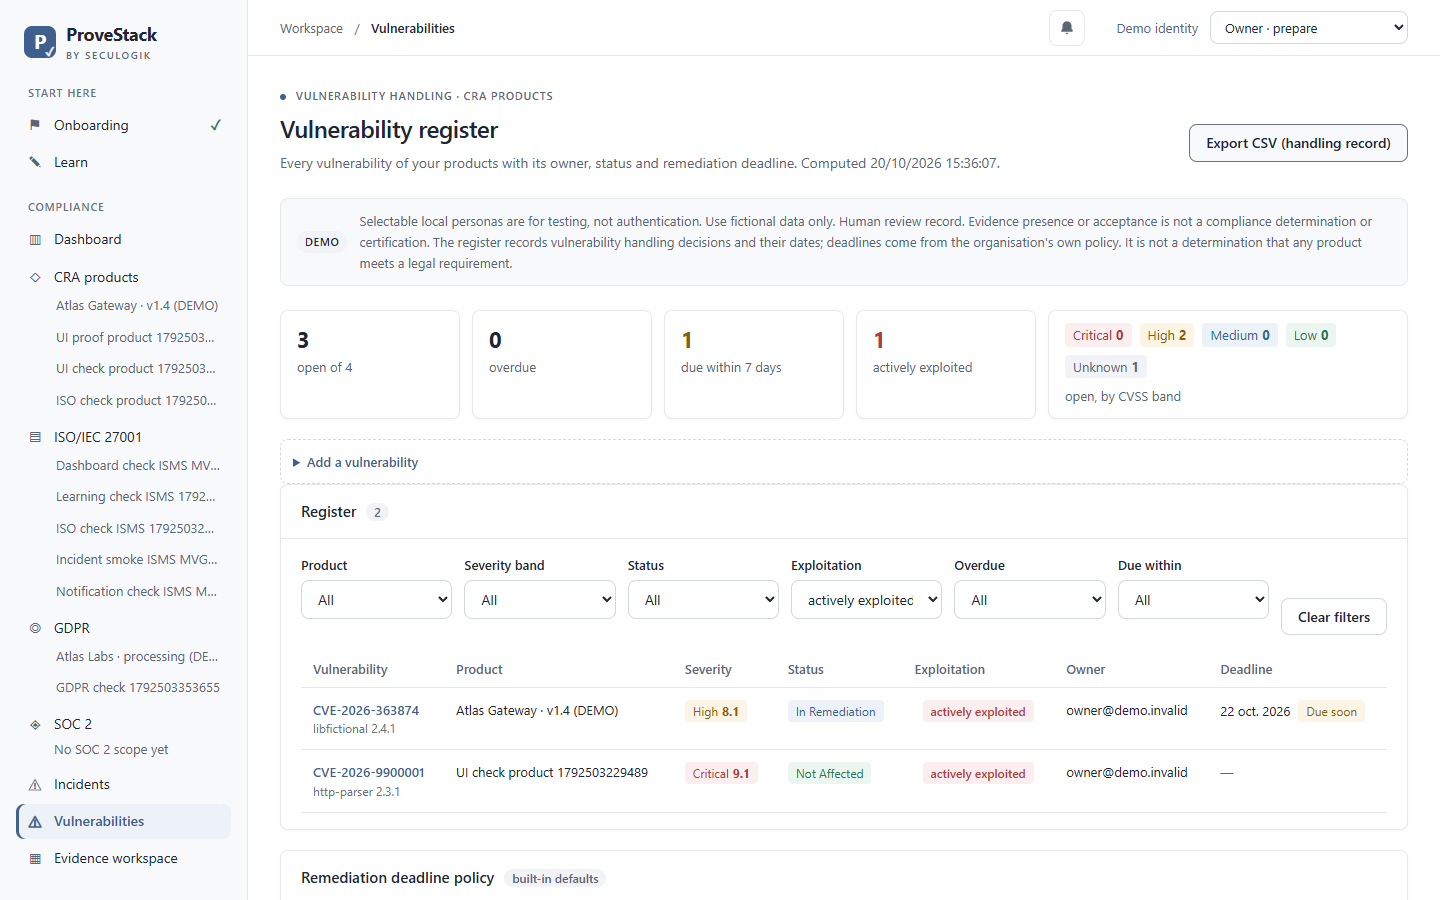Click the High 2 severity badge
Viewport: 1440px width, 900px height.
[x=1166, y=336]
